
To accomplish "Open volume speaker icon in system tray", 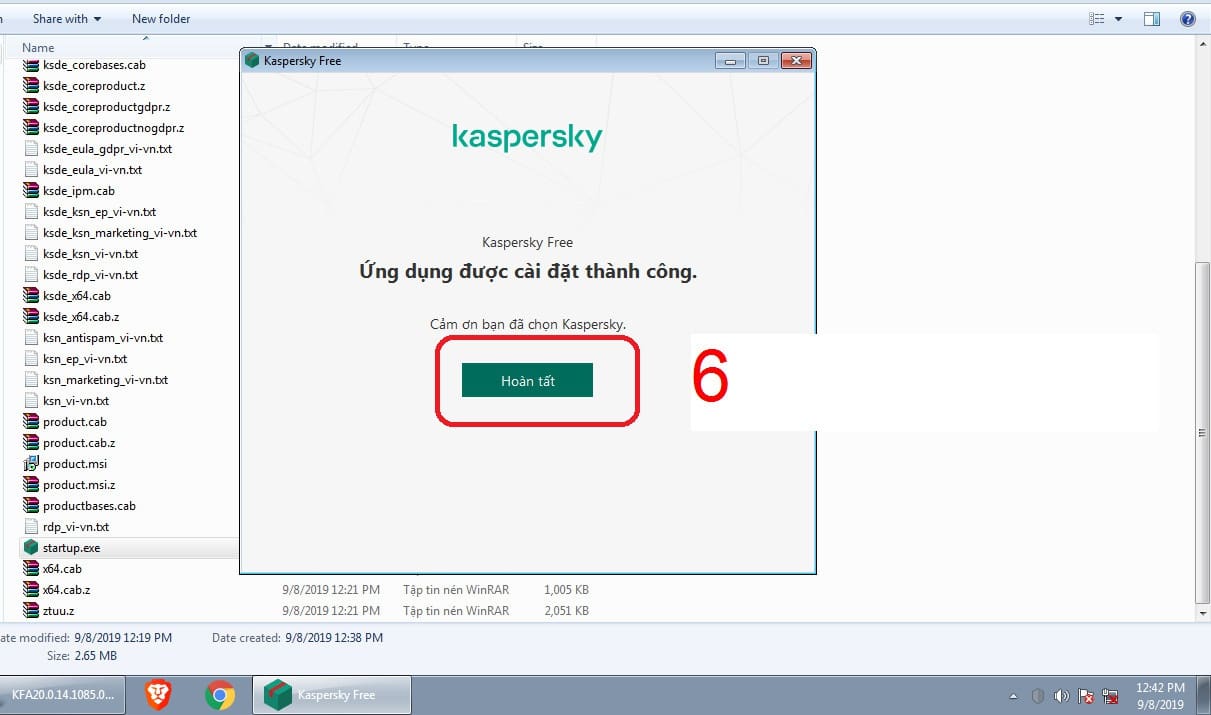I will click(x=1061, y=695).
